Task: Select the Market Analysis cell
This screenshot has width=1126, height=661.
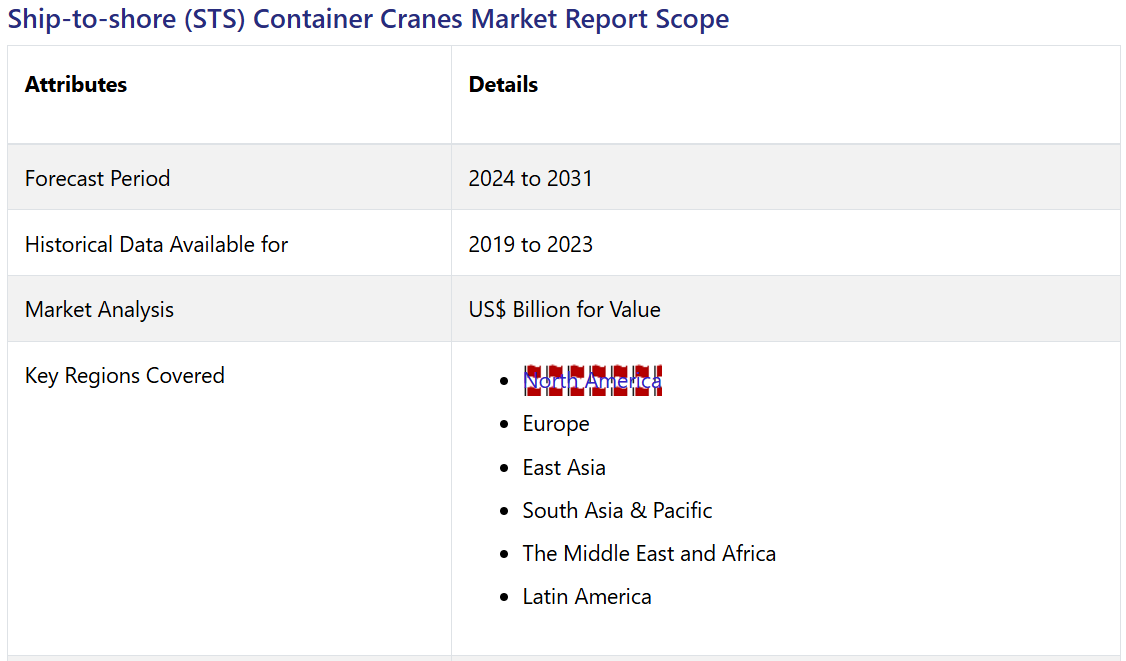Action: 99,310
